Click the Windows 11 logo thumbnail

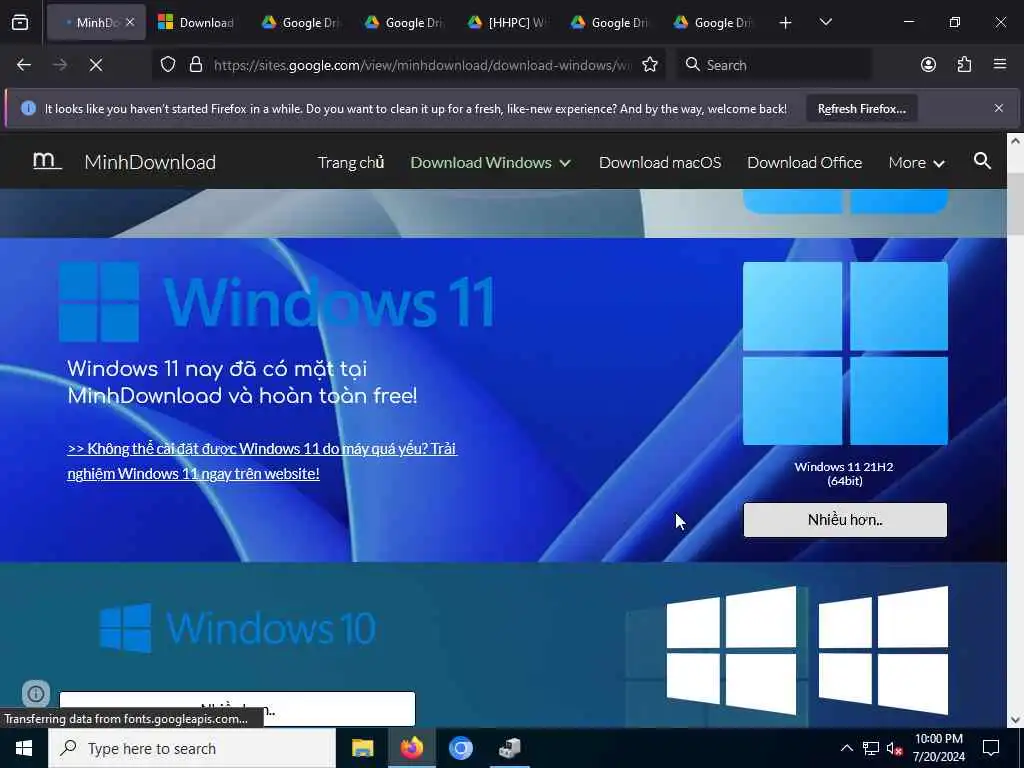(x=845, y=353)
